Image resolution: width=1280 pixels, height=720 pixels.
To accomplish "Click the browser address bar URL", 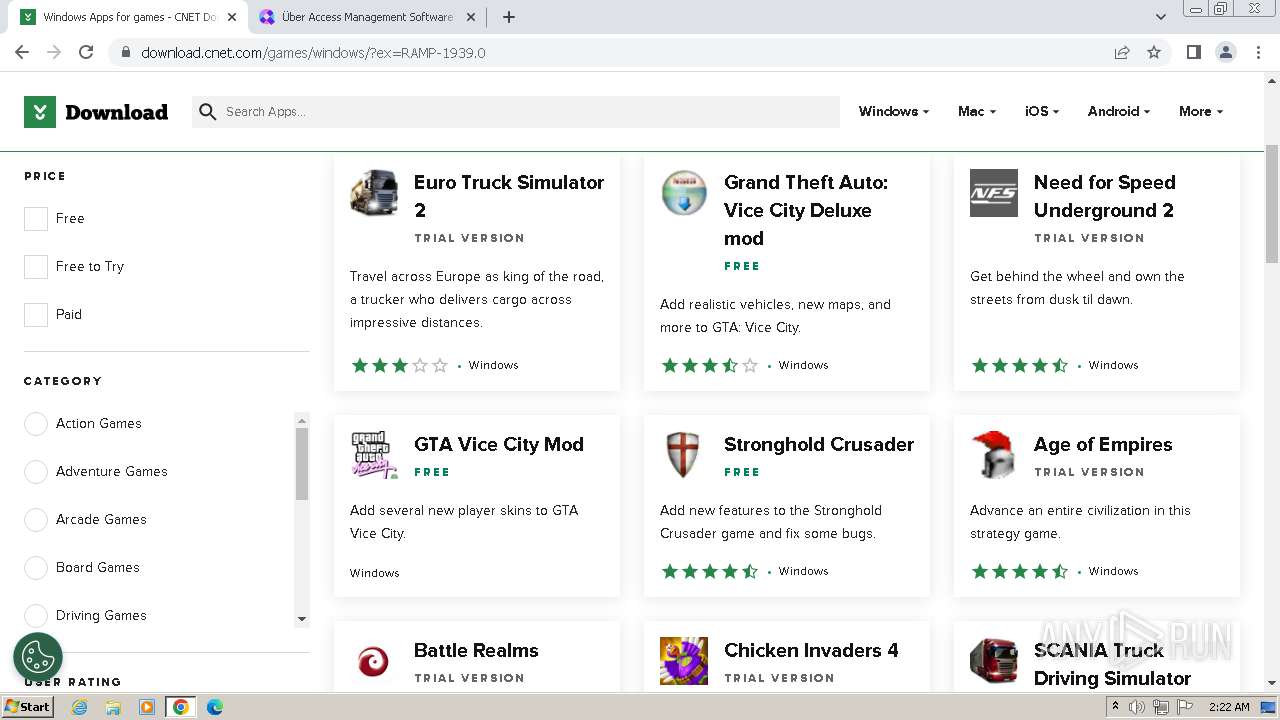I will [x=313, y=53].
